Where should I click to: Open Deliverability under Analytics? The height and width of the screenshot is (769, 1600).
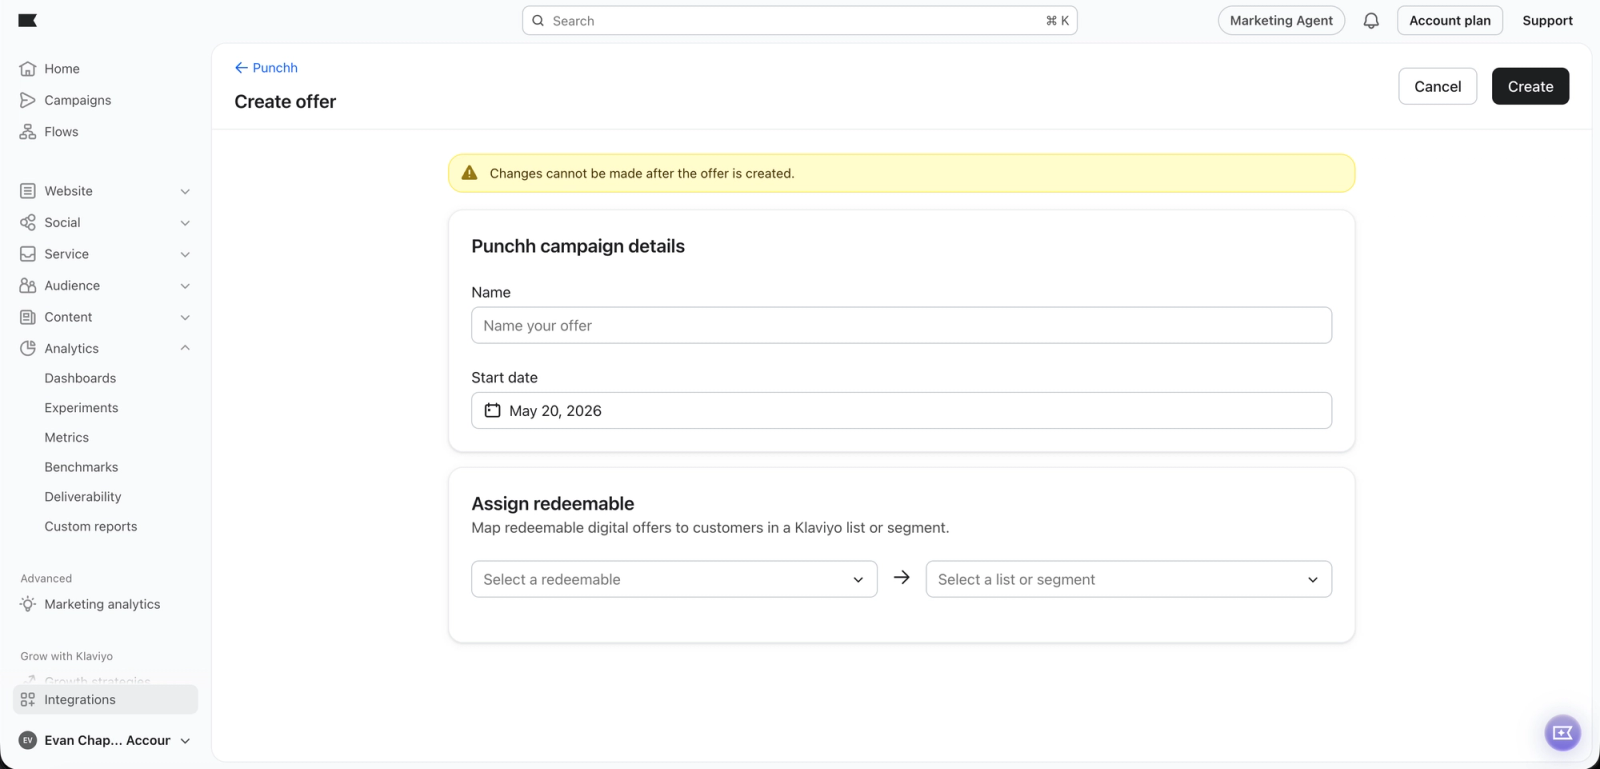click(x=83, y=497)
